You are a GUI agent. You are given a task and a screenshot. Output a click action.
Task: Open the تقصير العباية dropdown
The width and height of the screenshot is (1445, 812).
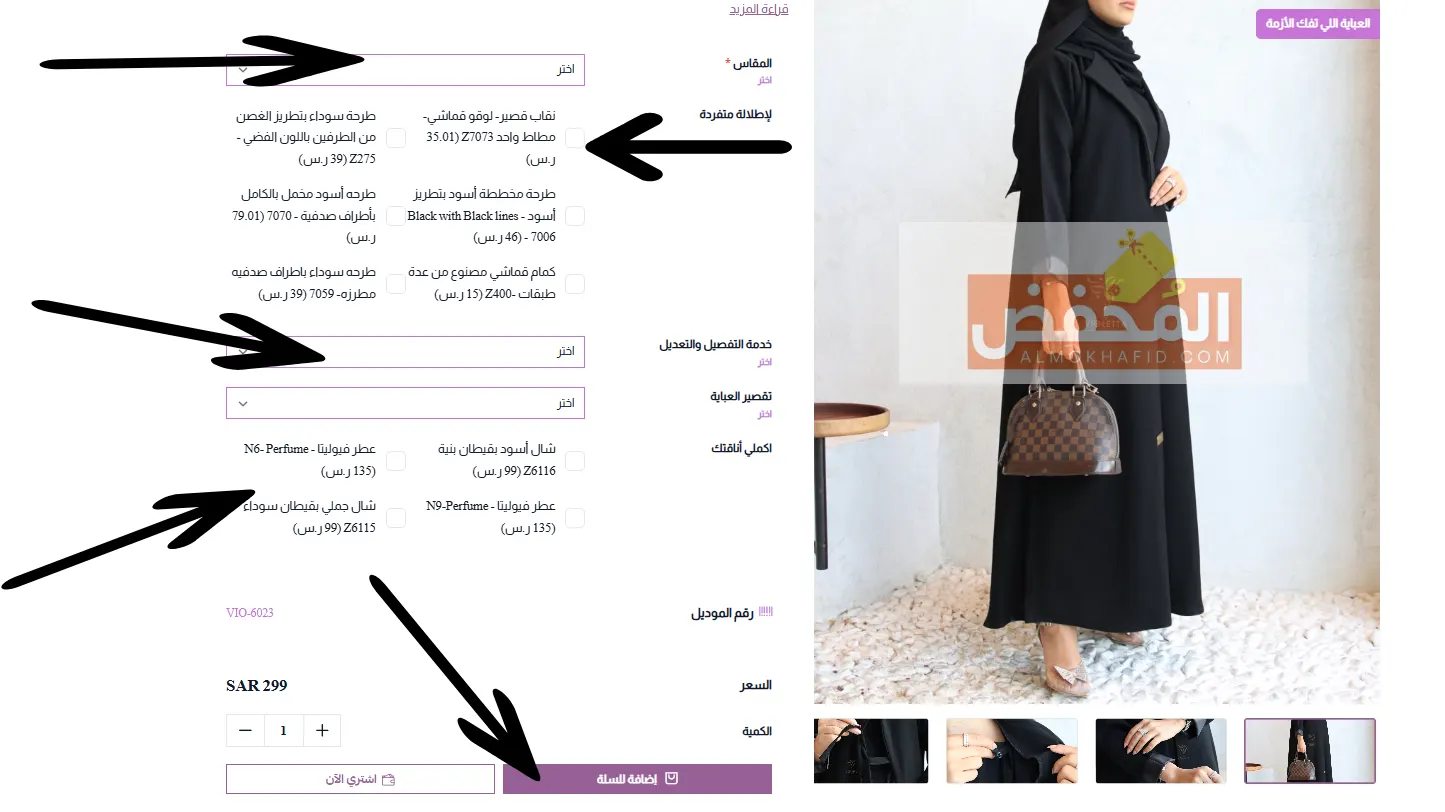[x=405, y=403]
